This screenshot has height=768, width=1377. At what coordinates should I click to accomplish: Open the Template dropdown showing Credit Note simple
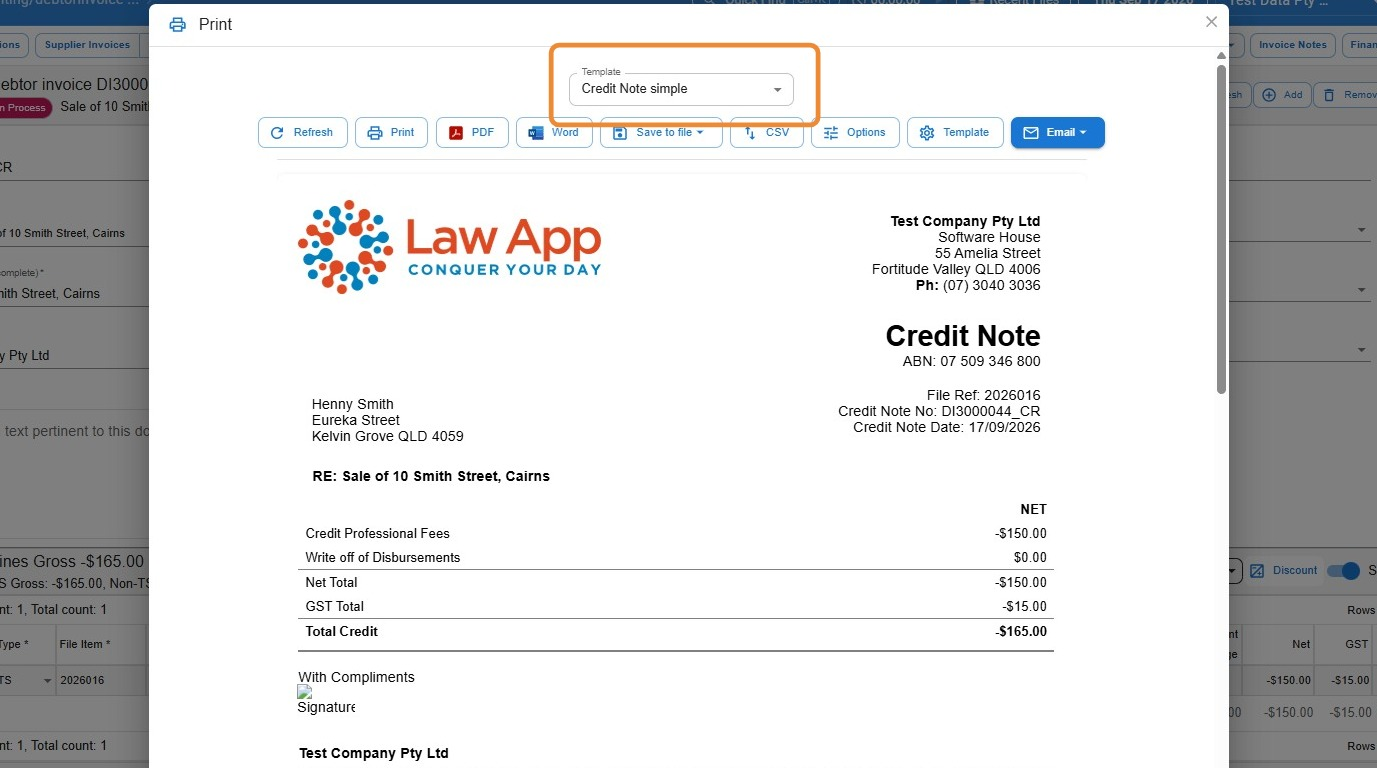681,89
